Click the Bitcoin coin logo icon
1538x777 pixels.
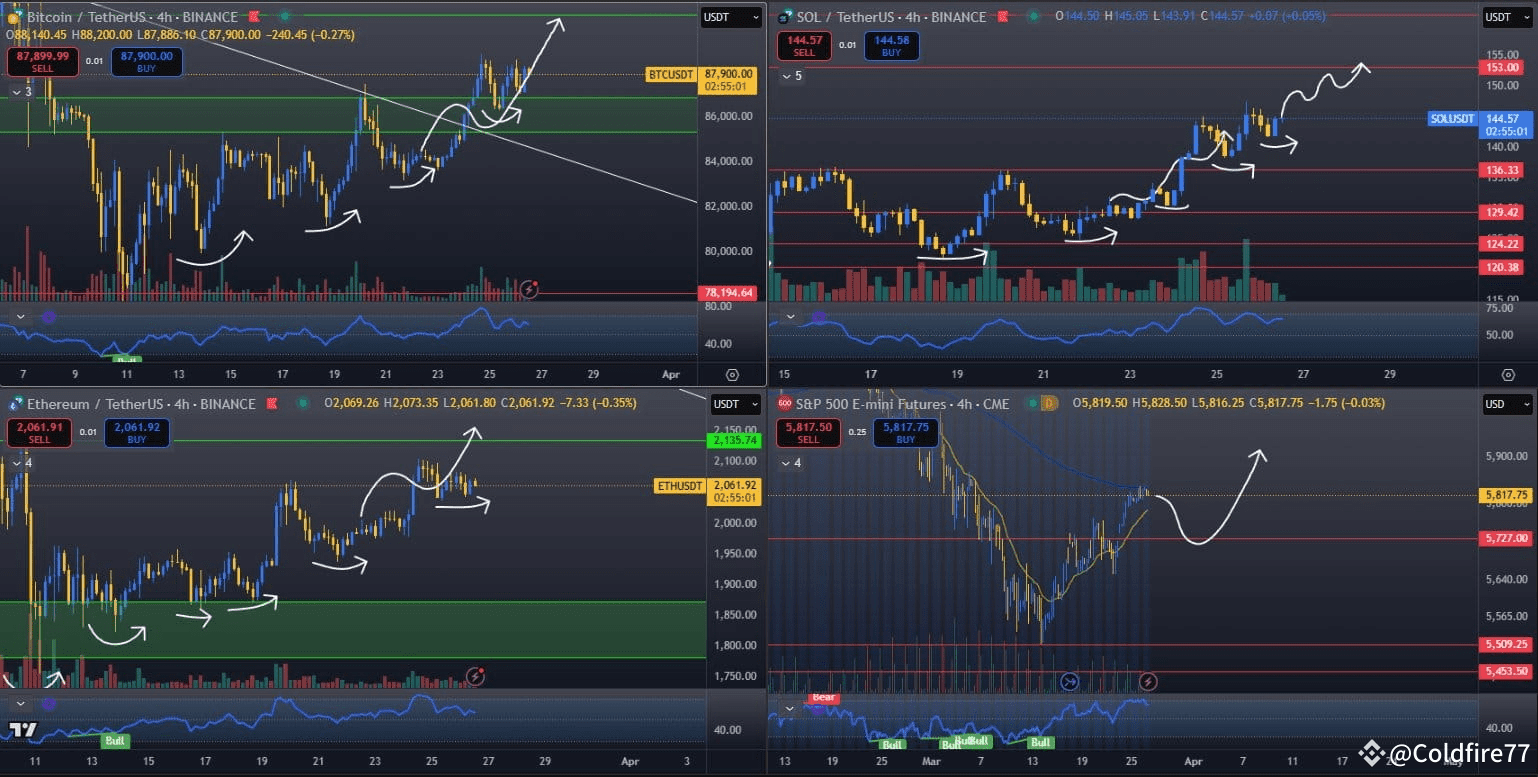point(13,17)
